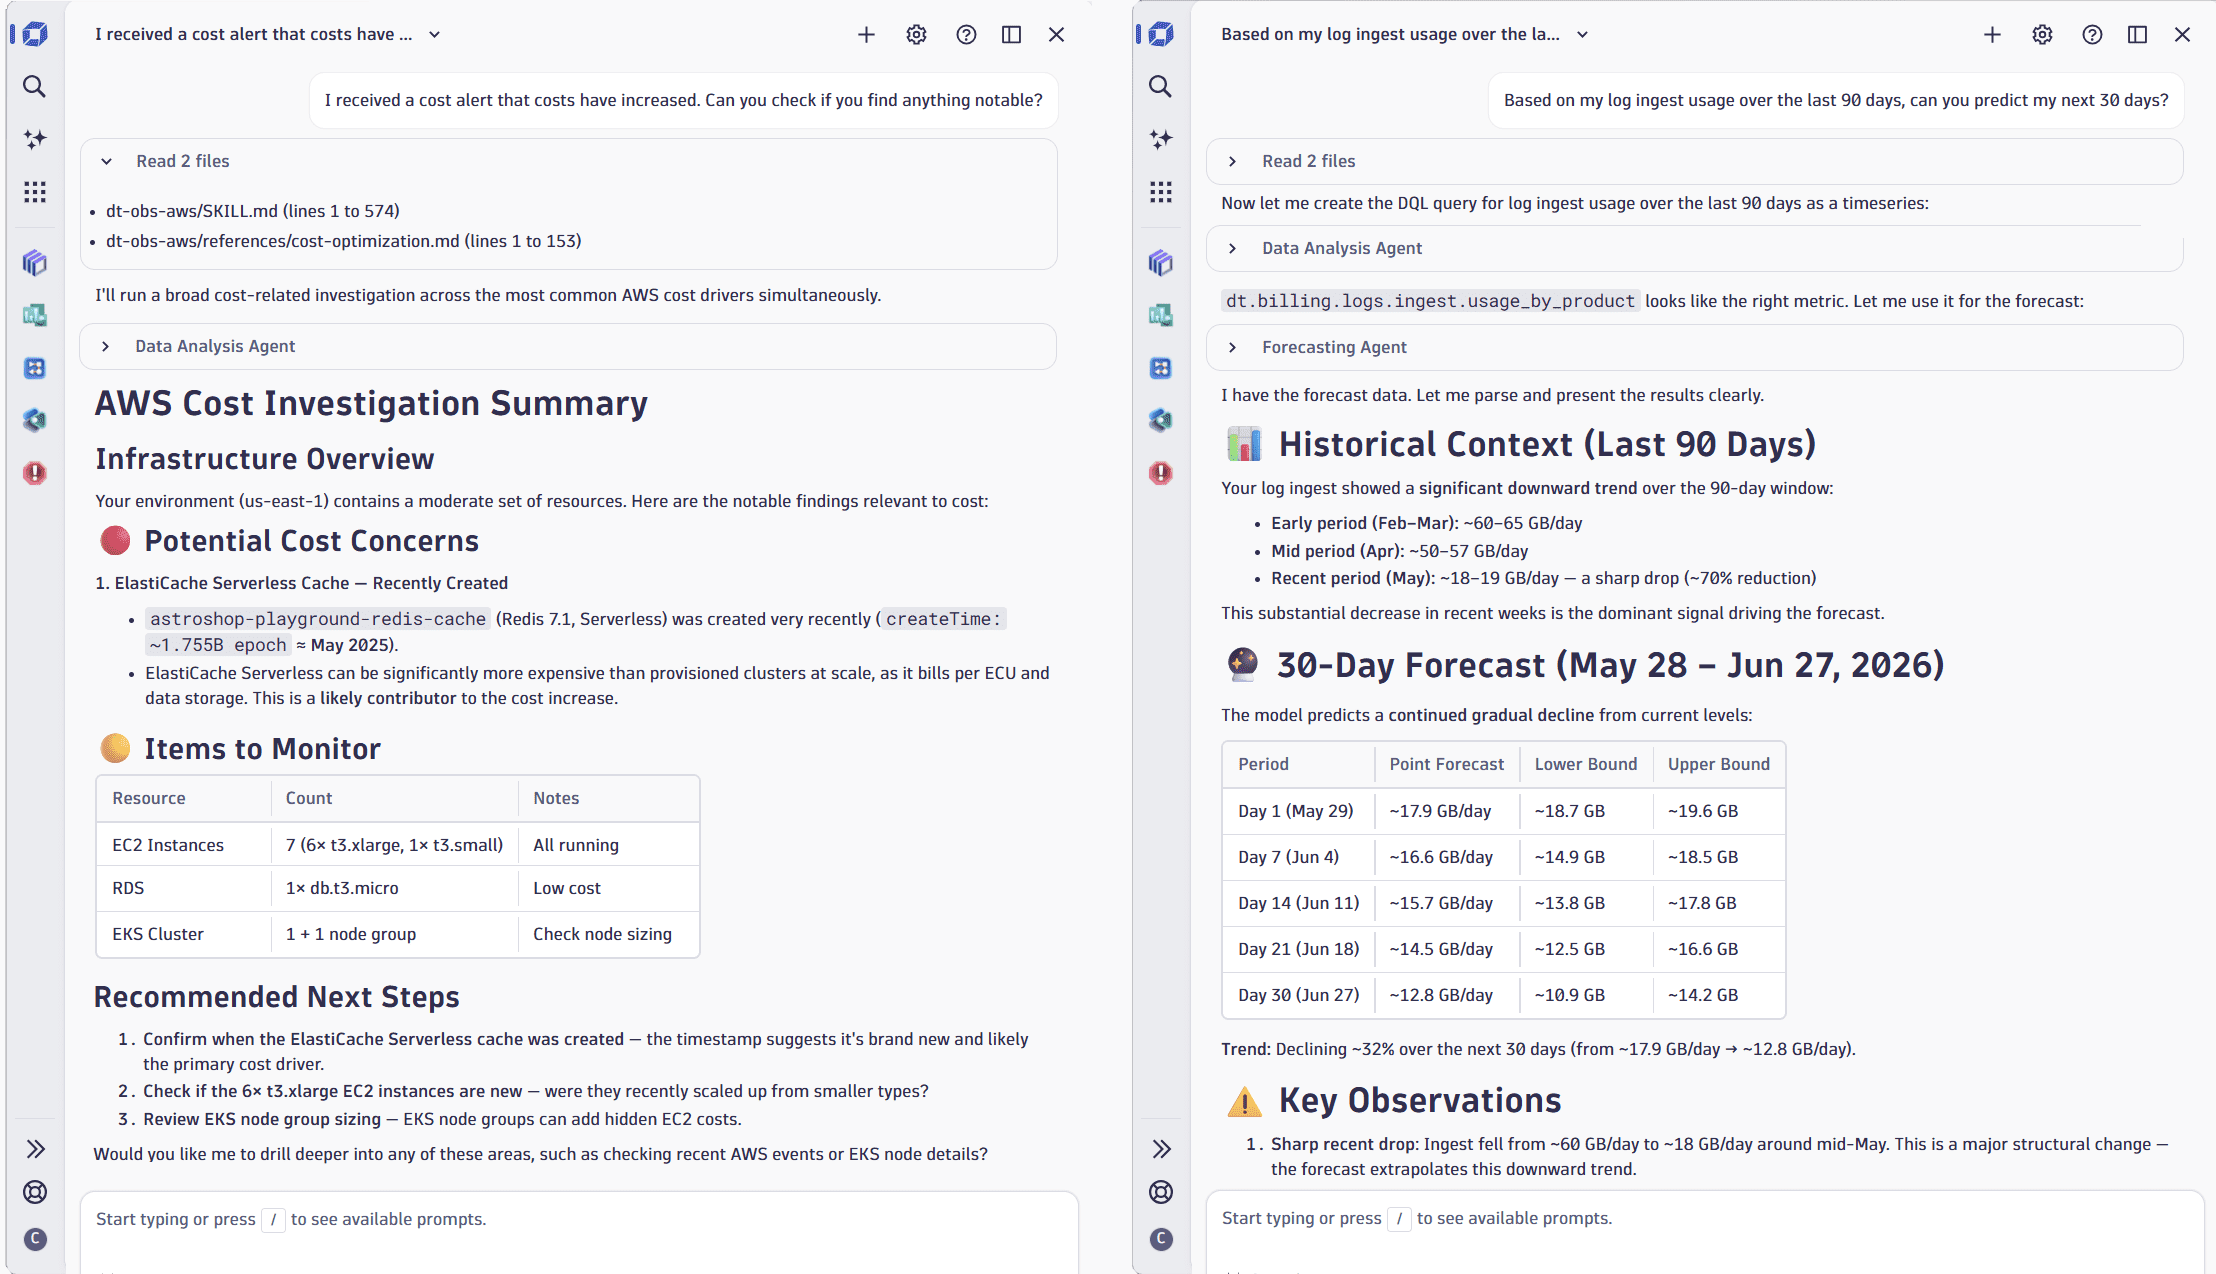Open the apps grid icon in right window sidebar
The image size is (2216, 1274).
pyautogui.click(x=1160, y=192)
